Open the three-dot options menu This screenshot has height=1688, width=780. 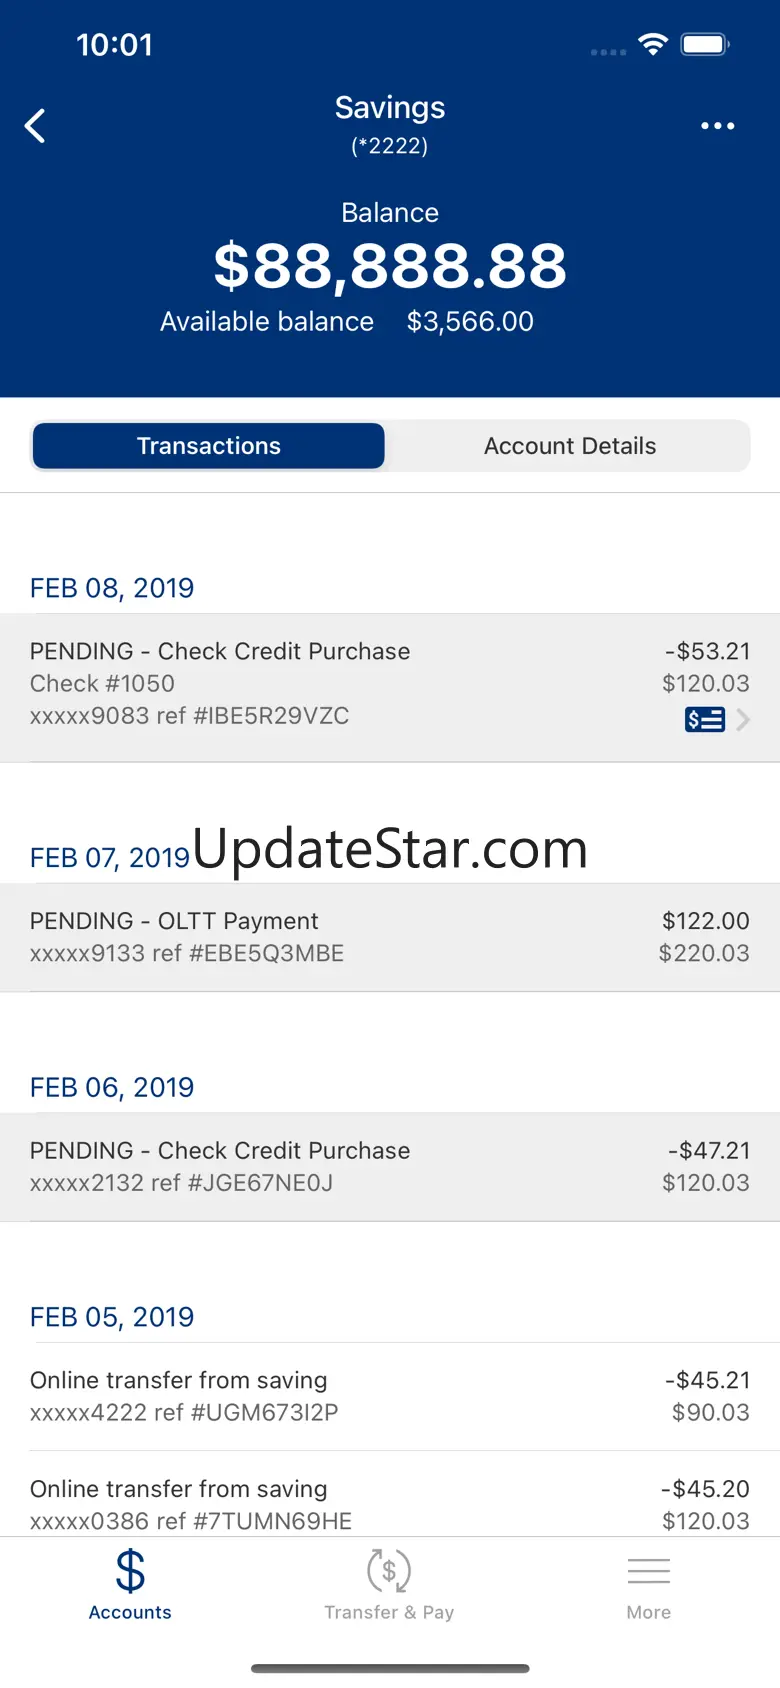point(717,126)
